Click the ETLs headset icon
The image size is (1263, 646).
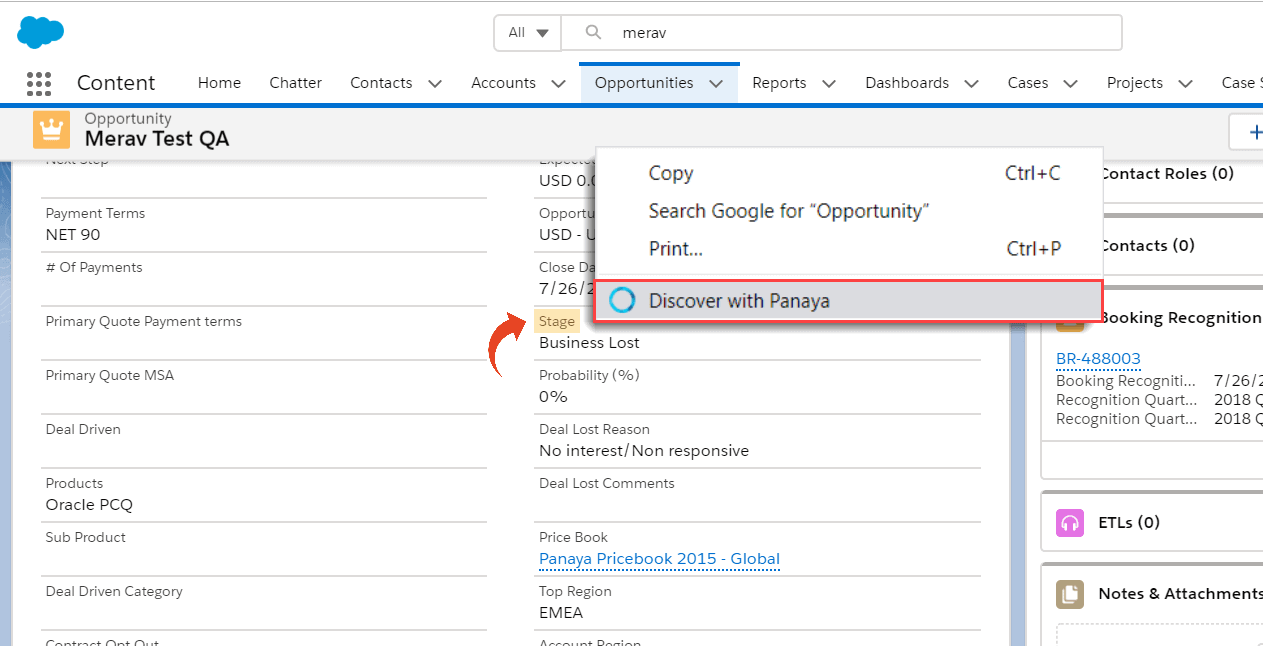tap(1070, 522)
